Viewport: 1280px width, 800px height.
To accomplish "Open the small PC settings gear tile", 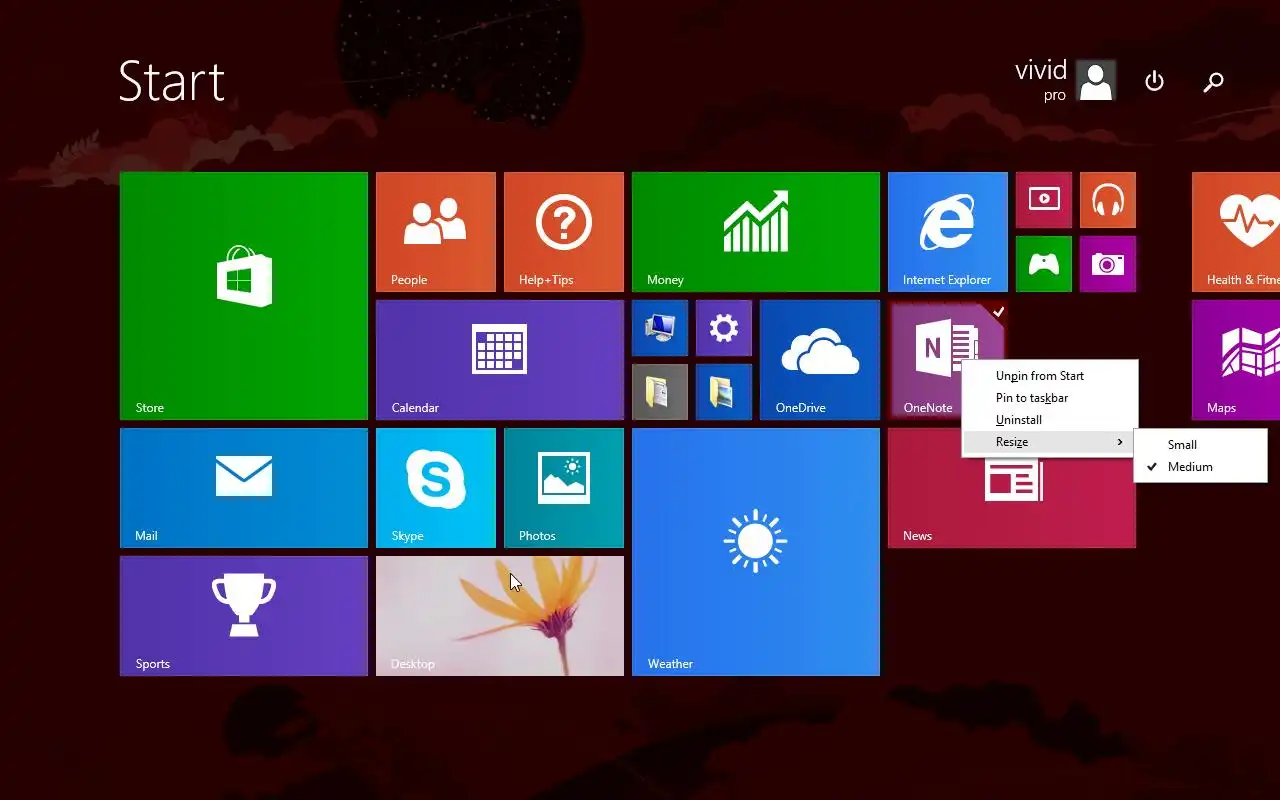I will coord(724,328).
